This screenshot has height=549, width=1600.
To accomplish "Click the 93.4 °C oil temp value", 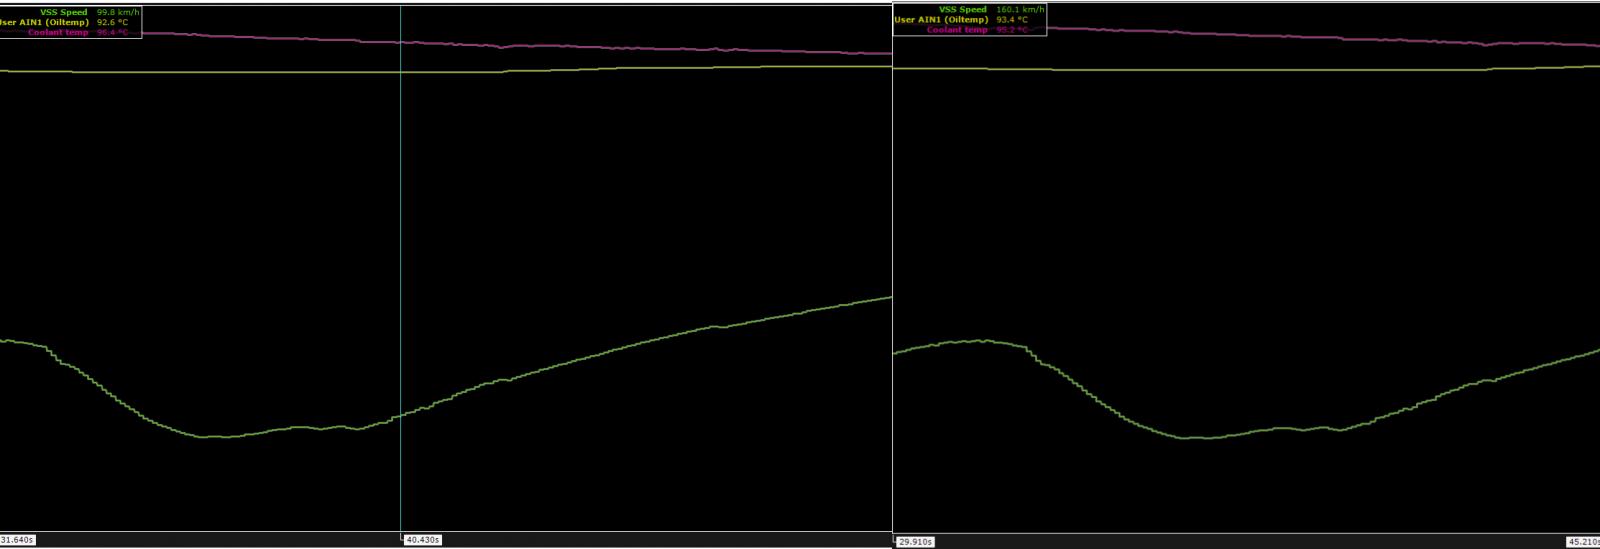I will [1011, 20].
